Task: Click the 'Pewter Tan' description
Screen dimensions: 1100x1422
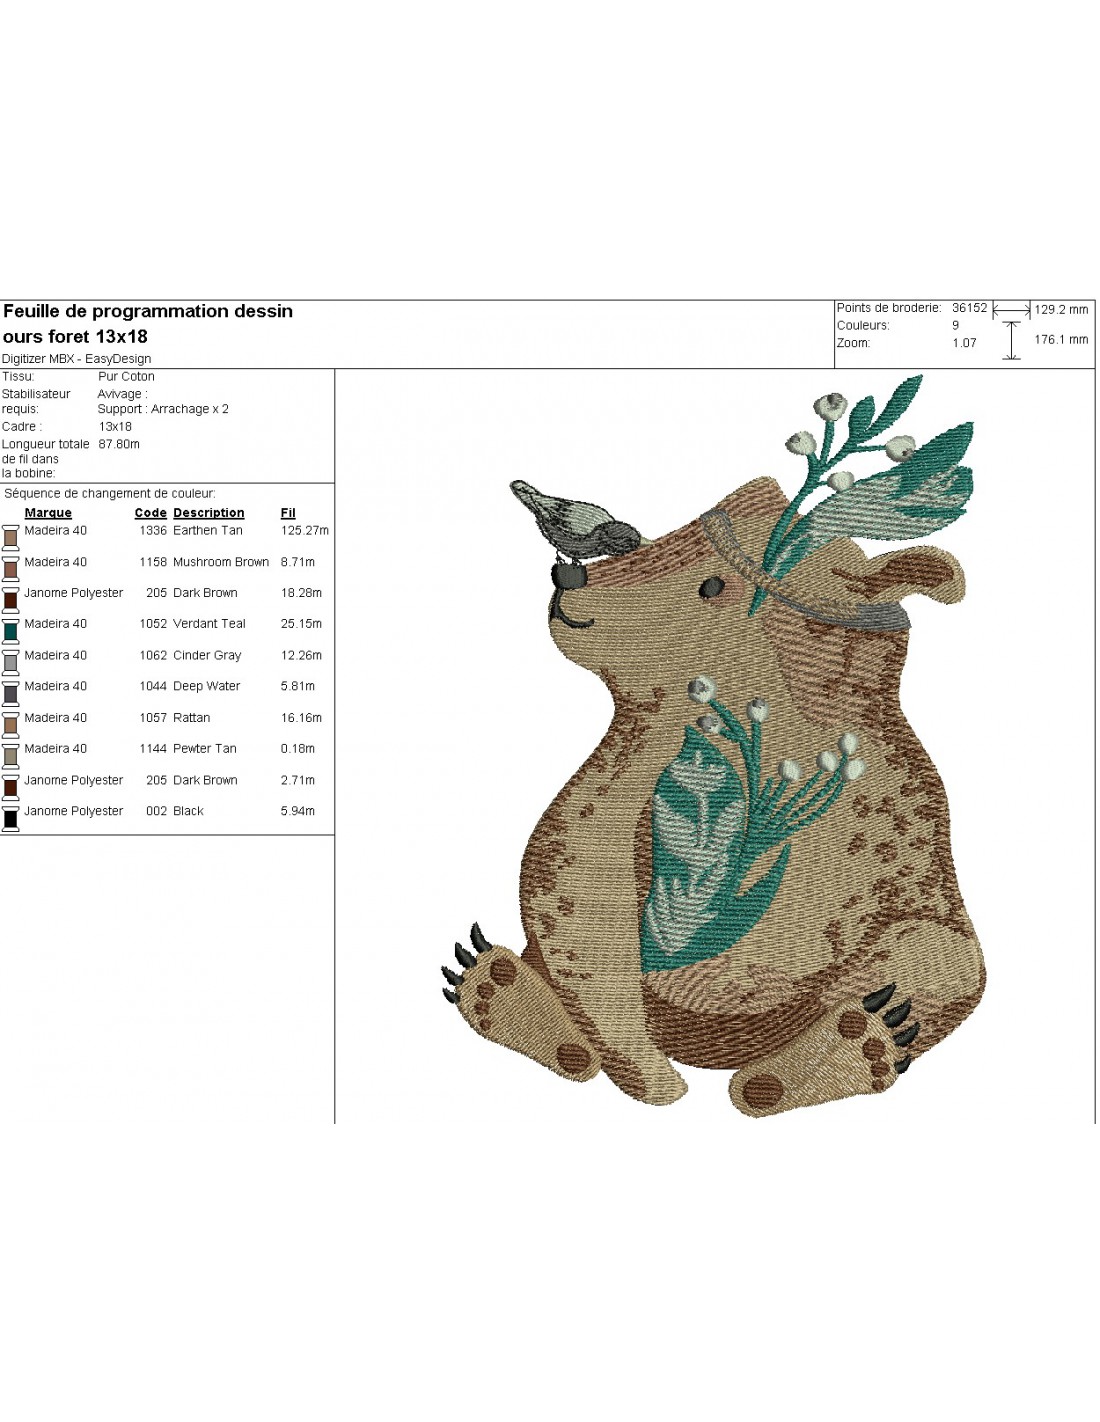Action: coord(205,749)
